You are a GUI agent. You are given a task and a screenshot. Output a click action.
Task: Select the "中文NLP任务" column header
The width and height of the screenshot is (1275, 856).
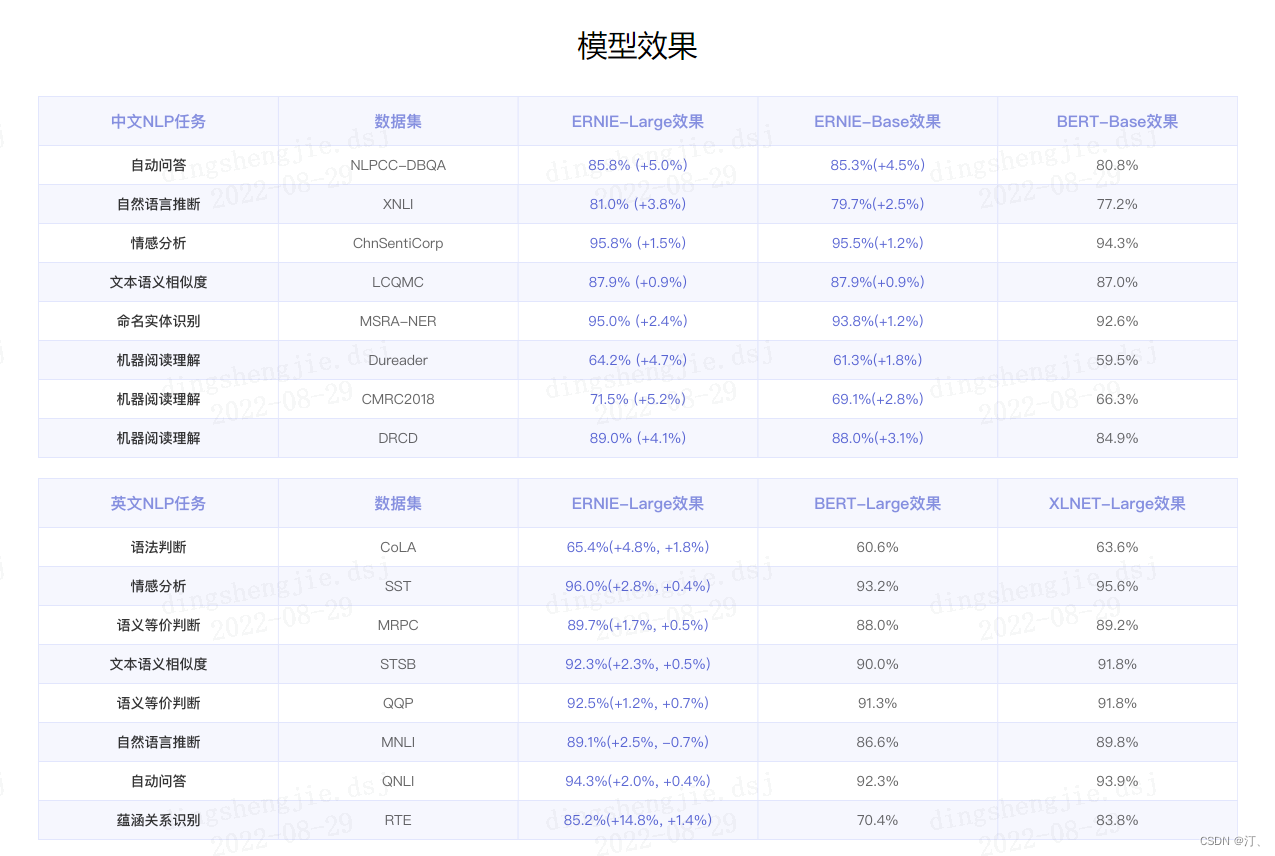tap(158, 121)
